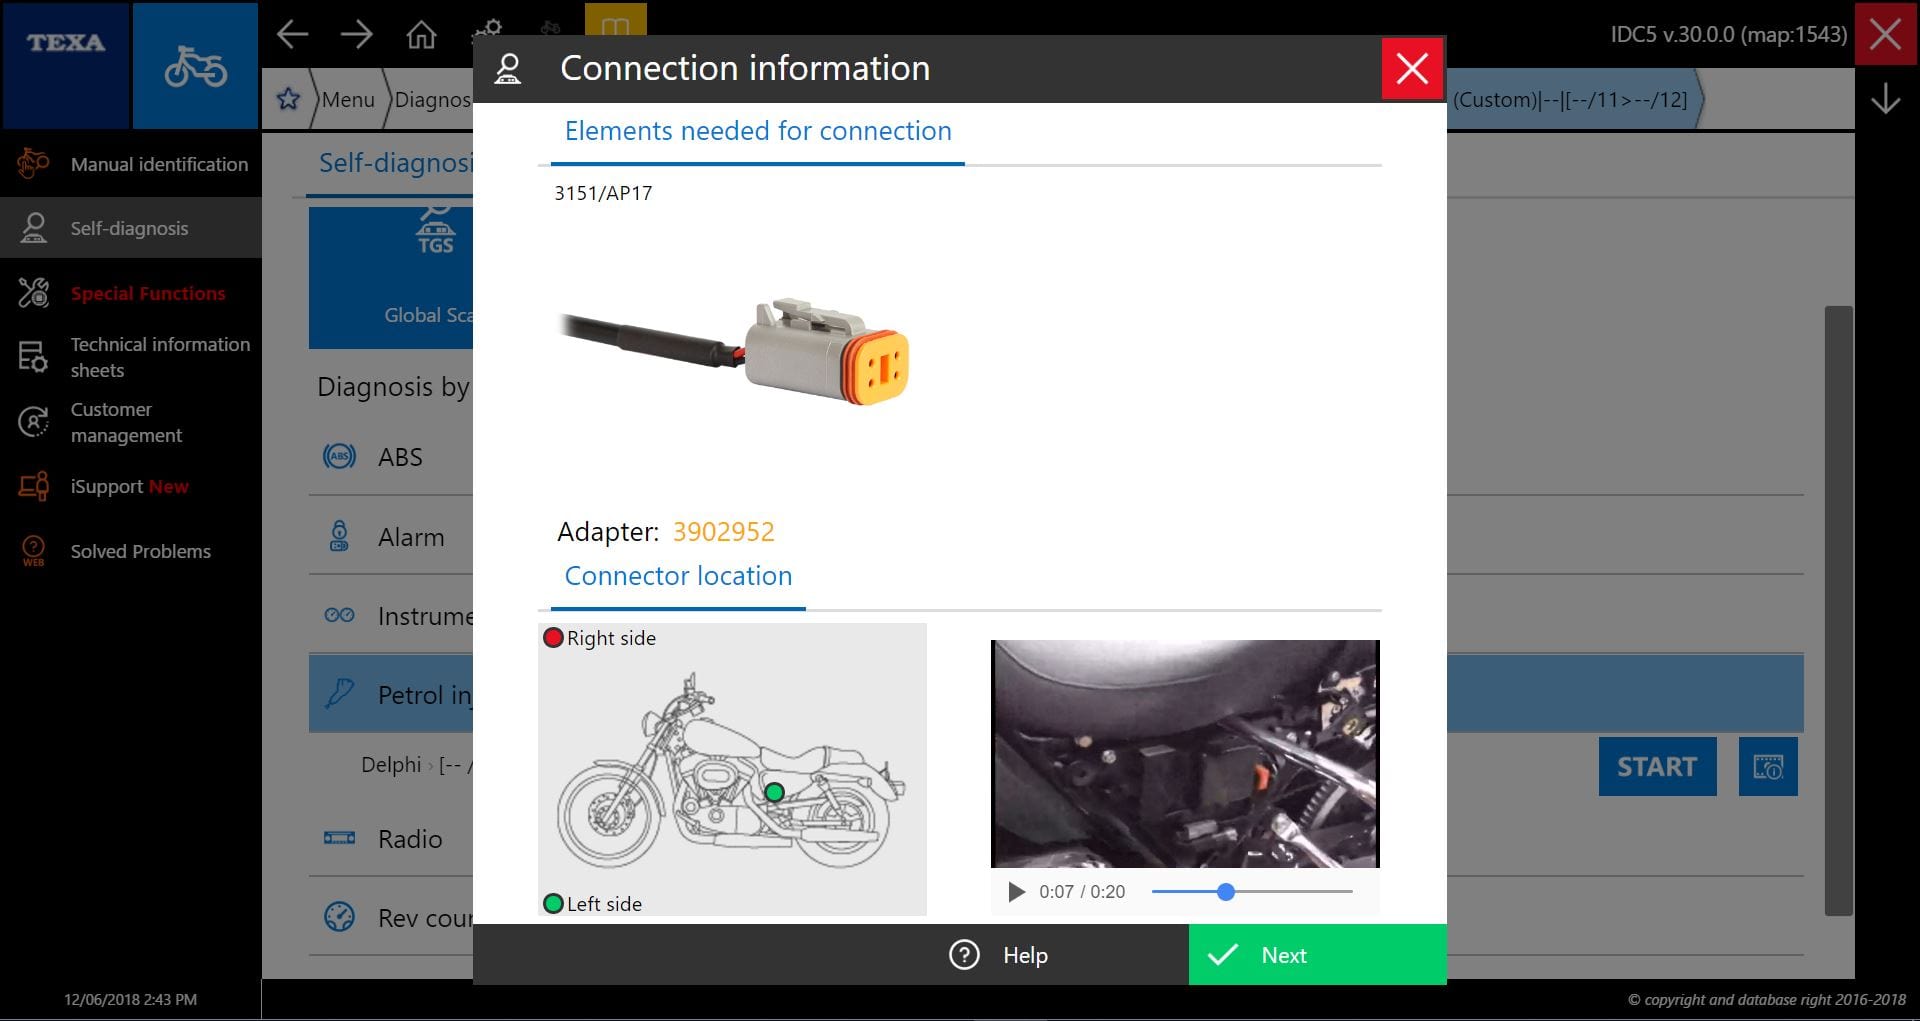
Task: Go back with the left arrow icon
Action: pyautogui.click(x=292, y=35)
